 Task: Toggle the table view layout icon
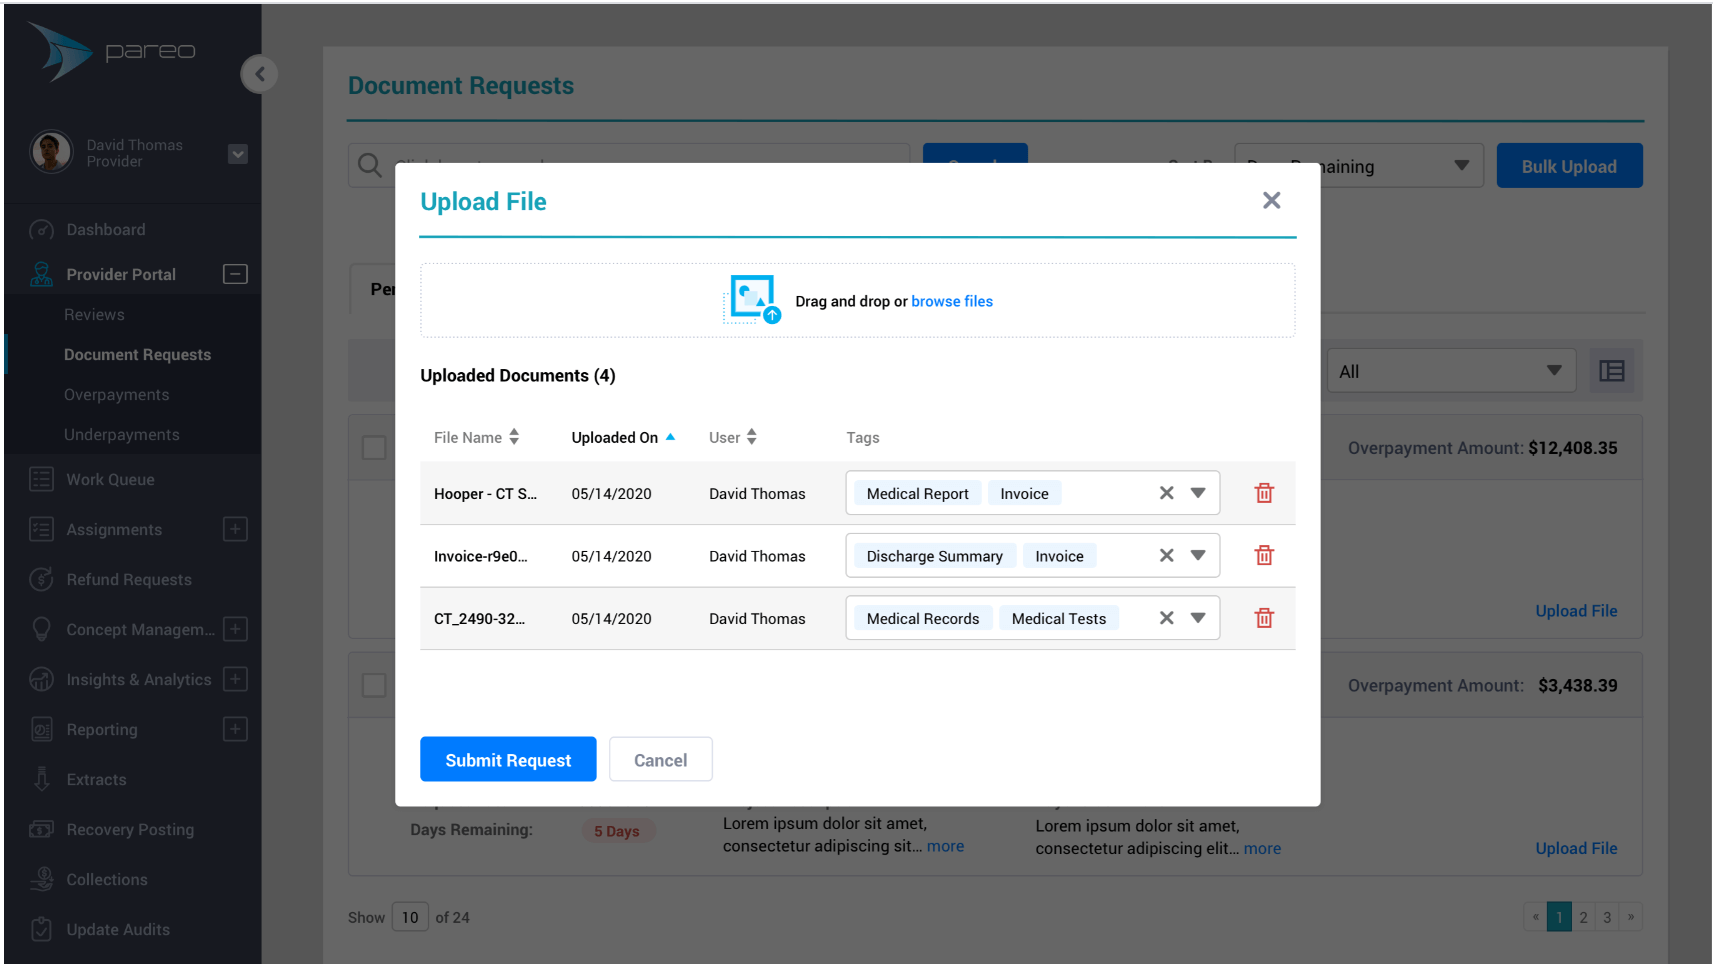(x=1611, y=371)
